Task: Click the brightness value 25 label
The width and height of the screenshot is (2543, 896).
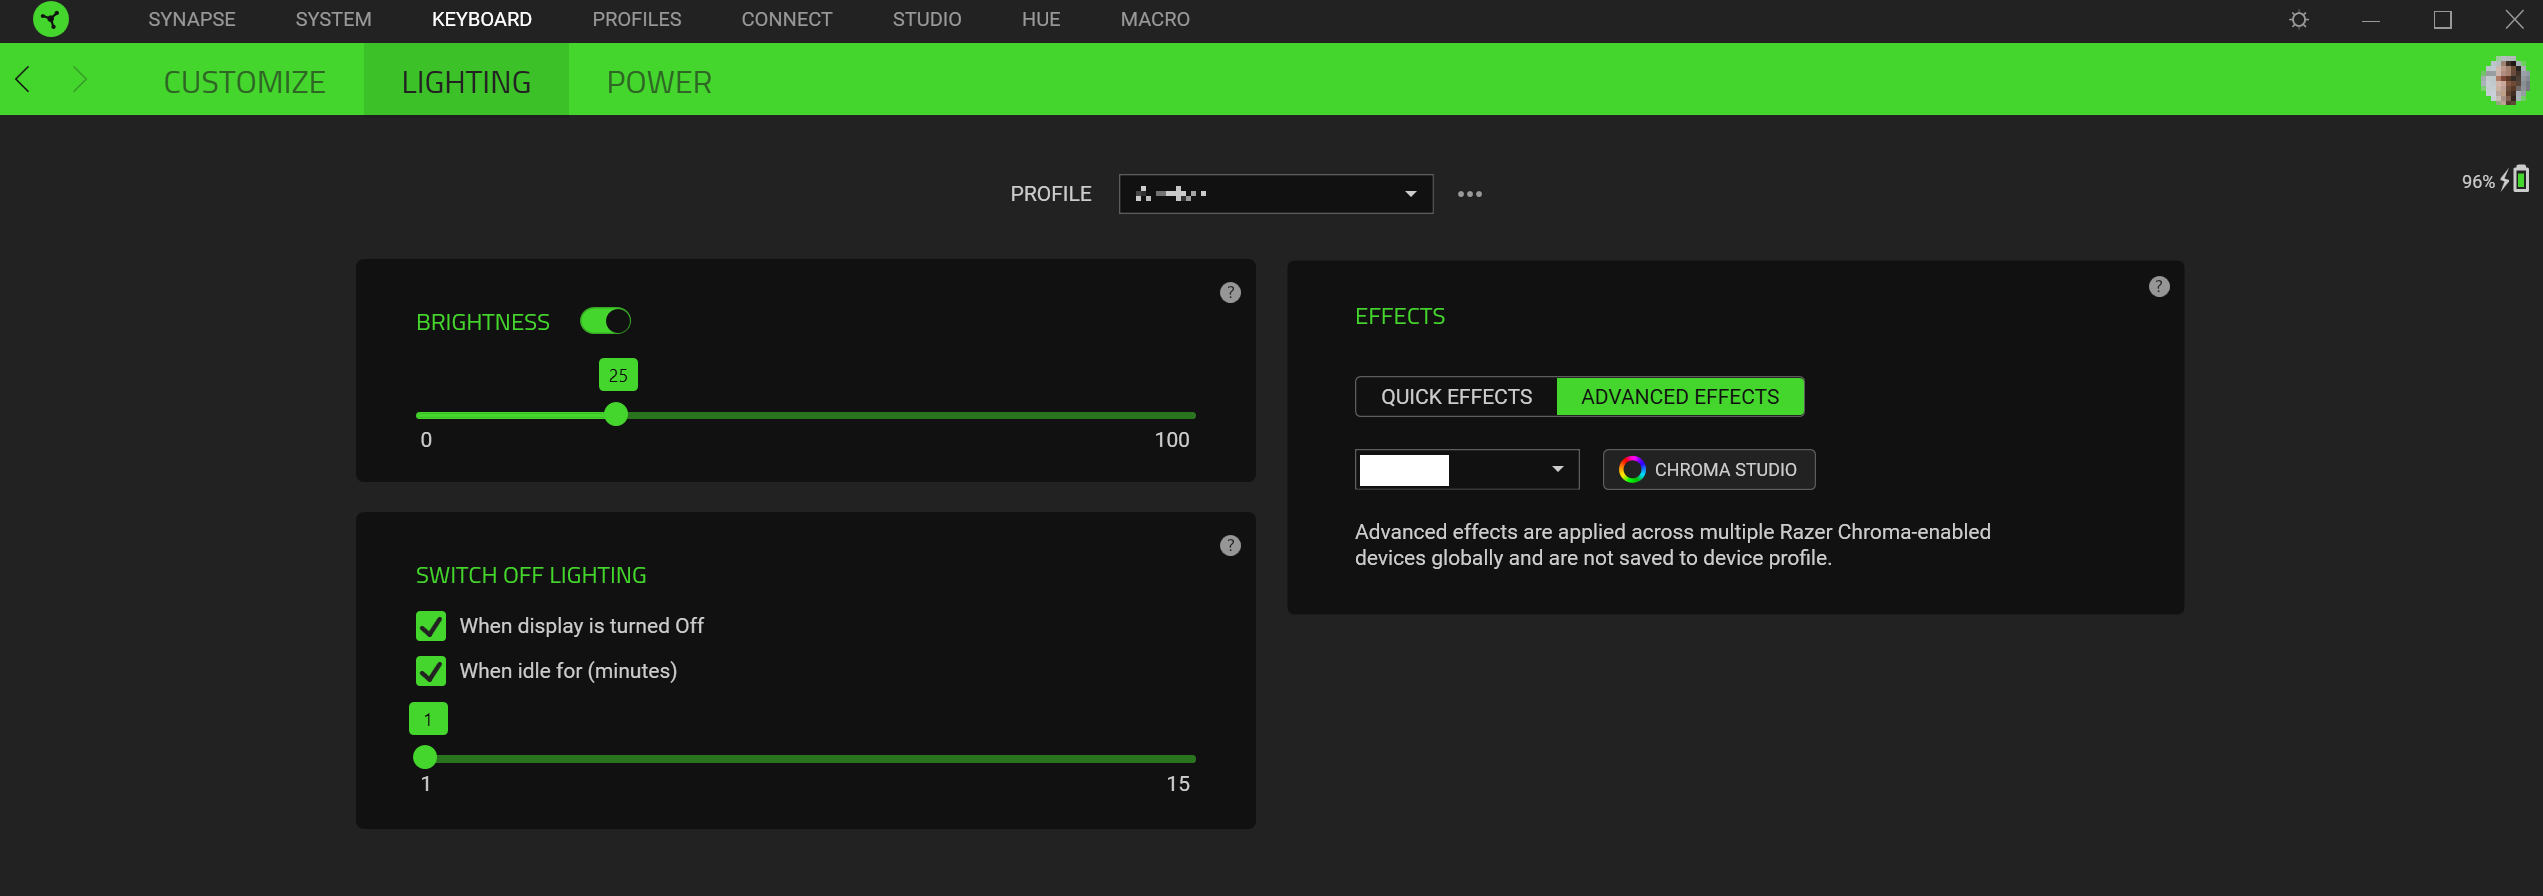Action: click(618, 375)
